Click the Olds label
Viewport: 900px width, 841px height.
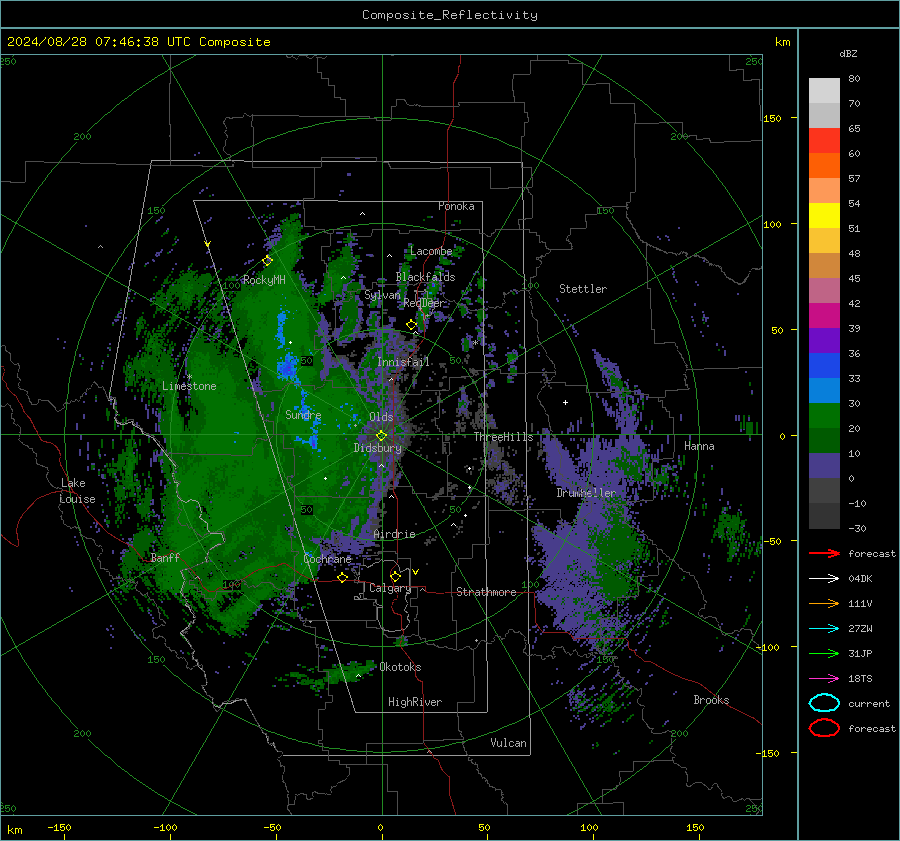coord(381,417)
